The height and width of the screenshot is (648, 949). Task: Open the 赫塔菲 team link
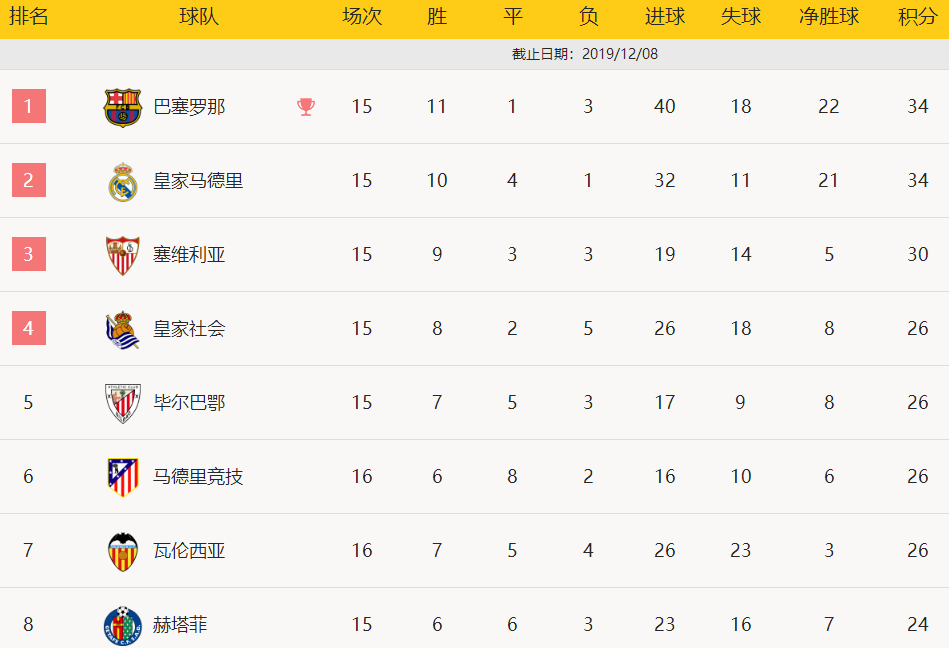coord(180,624)
